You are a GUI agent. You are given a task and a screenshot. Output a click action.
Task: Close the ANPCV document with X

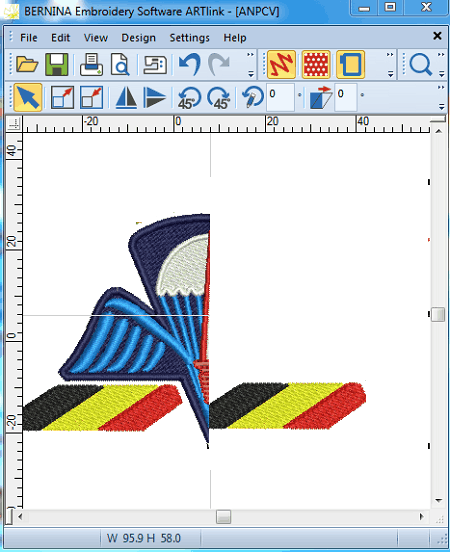point(437,36)
